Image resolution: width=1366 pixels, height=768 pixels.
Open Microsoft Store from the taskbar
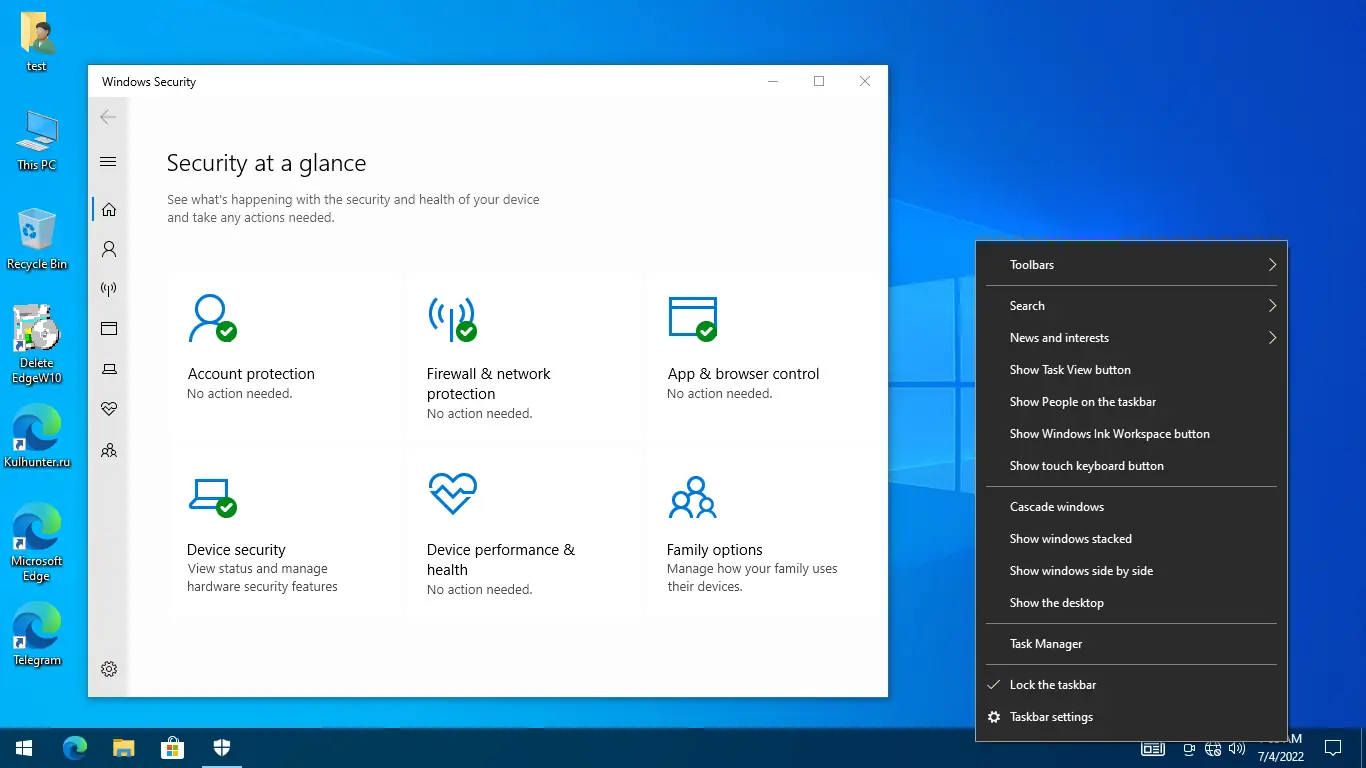[x=173, y=748]
